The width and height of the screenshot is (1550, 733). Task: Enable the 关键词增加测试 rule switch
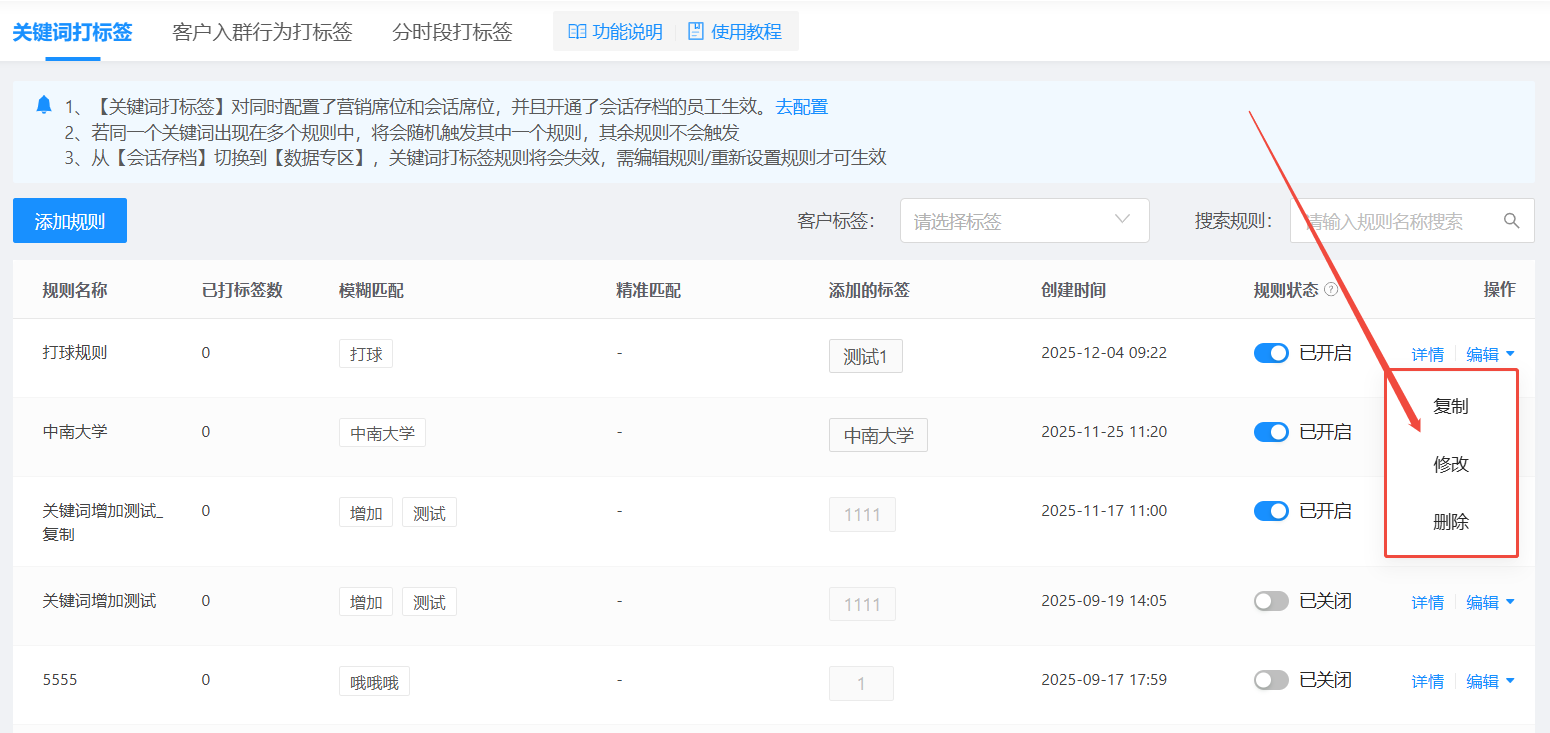click(1271, 601)
